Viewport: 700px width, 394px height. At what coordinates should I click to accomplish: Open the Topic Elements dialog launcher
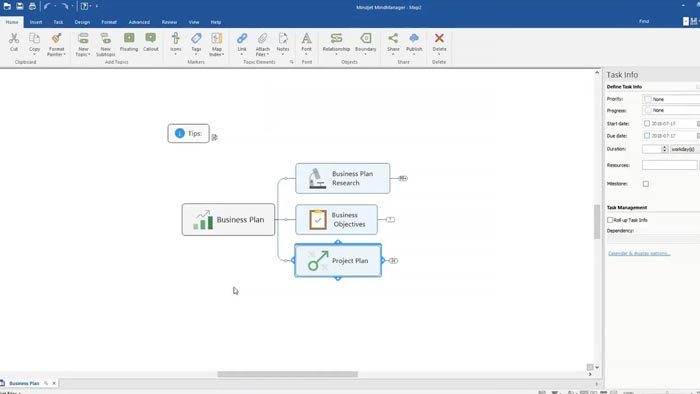click(x=292, y=62)
